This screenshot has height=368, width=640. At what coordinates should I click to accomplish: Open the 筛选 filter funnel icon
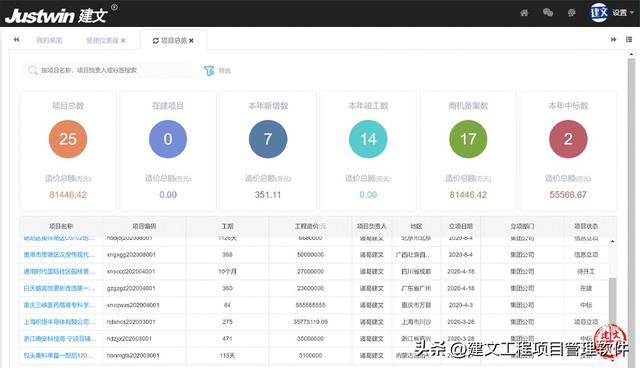(x=209, y=71)
